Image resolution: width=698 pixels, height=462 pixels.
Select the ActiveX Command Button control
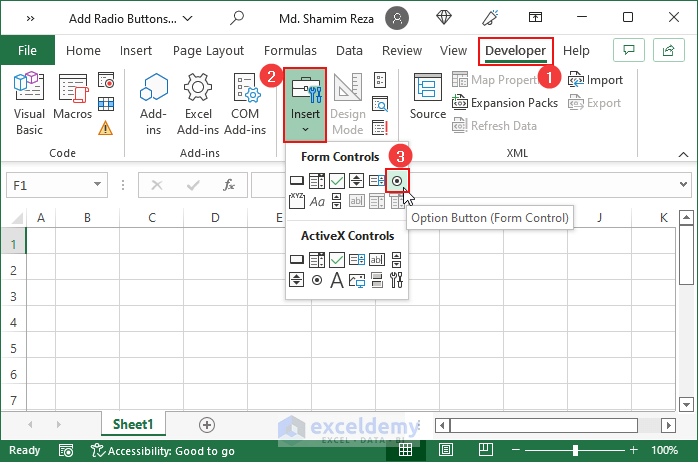297,259
